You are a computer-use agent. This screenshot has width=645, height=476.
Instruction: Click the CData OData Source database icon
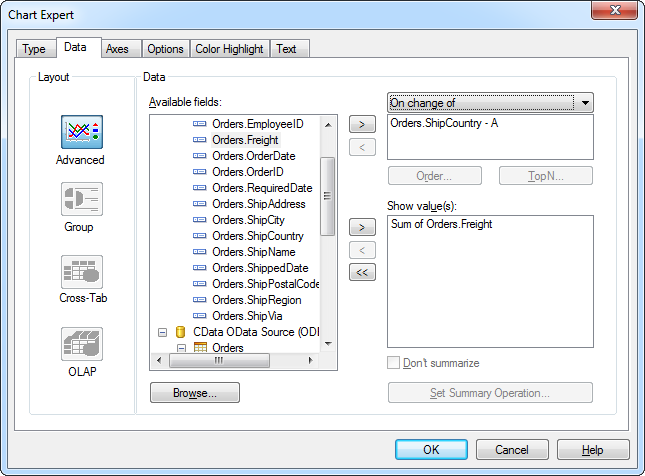182,332
